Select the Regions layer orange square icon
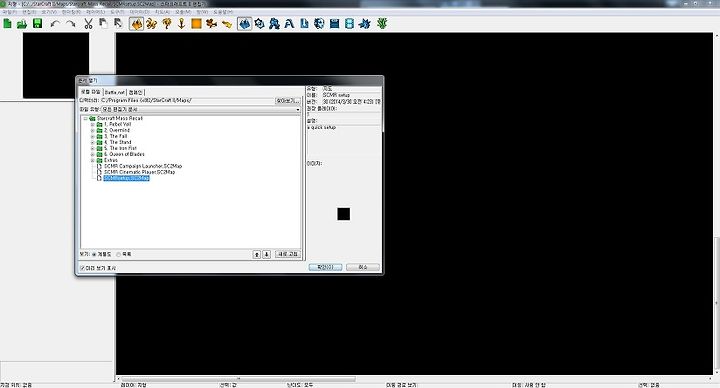 pos(196,24)
